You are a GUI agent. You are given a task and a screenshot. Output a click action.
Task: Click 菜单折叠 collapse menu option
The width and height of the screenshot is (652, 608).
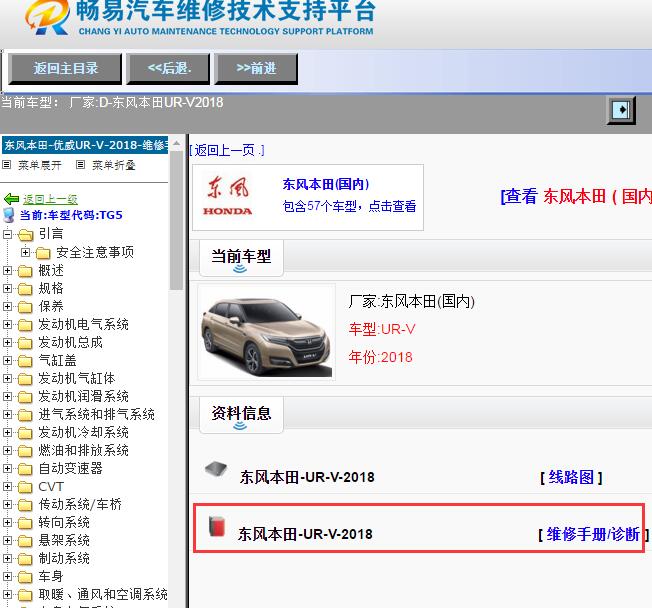114,166
